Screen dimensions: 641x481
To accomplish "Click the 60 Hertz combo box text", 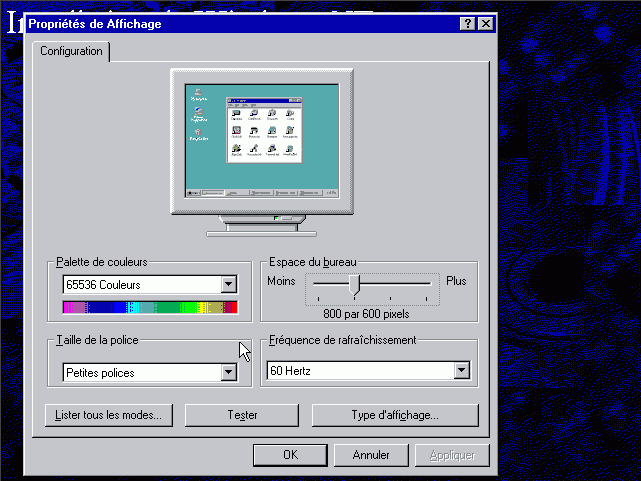I will click(358, 371).
